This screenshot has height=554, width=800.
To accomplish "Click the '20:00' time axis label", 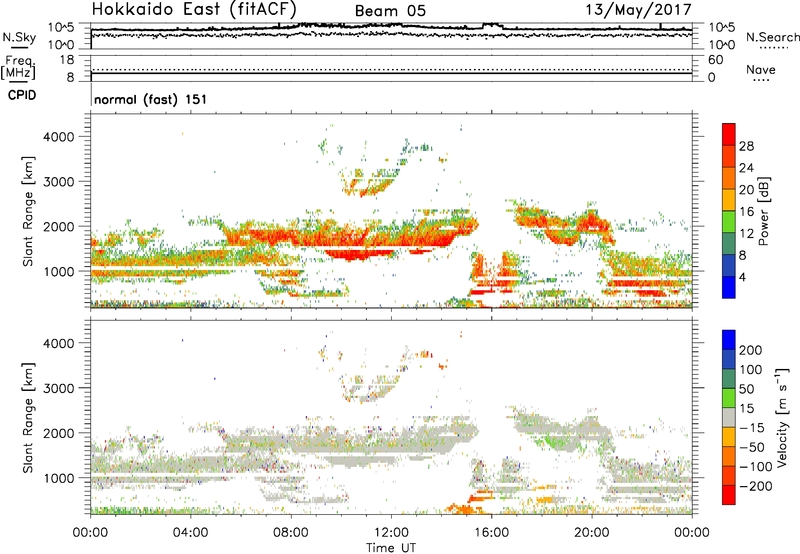I will click(x=592, y=533).
